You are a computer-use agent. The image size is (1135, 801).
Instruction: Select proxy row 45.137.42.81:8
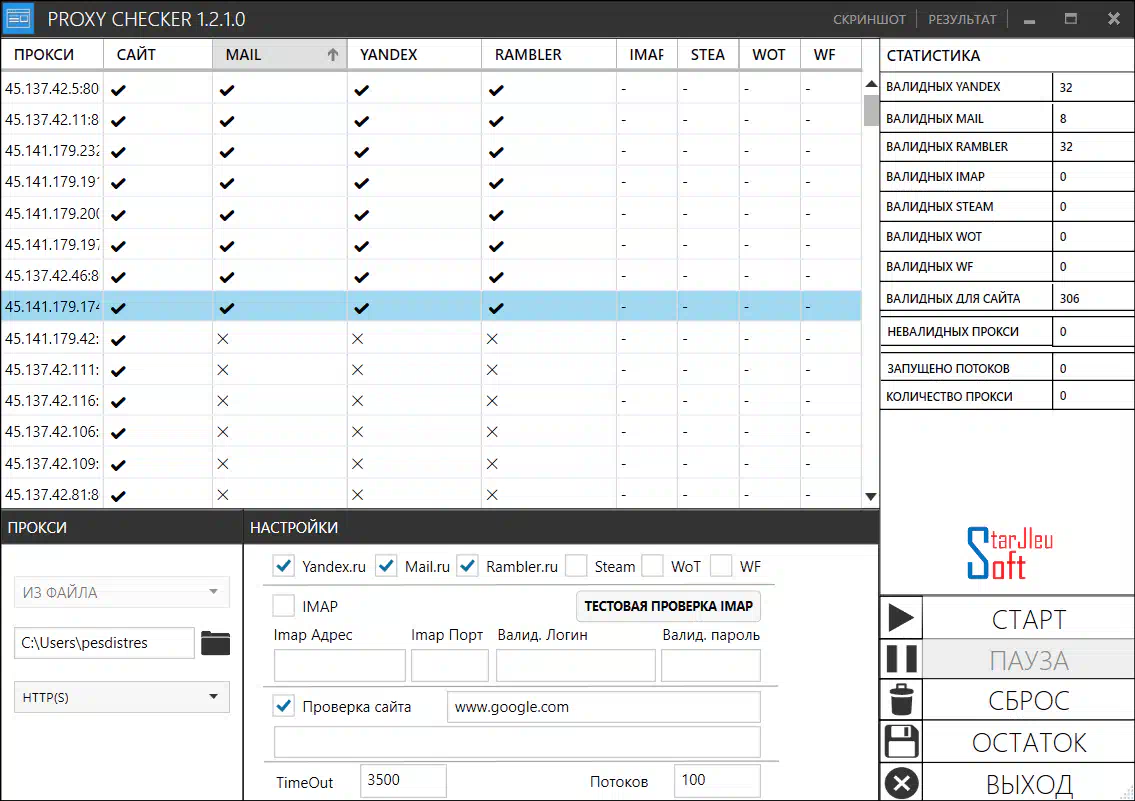[431, 494]
